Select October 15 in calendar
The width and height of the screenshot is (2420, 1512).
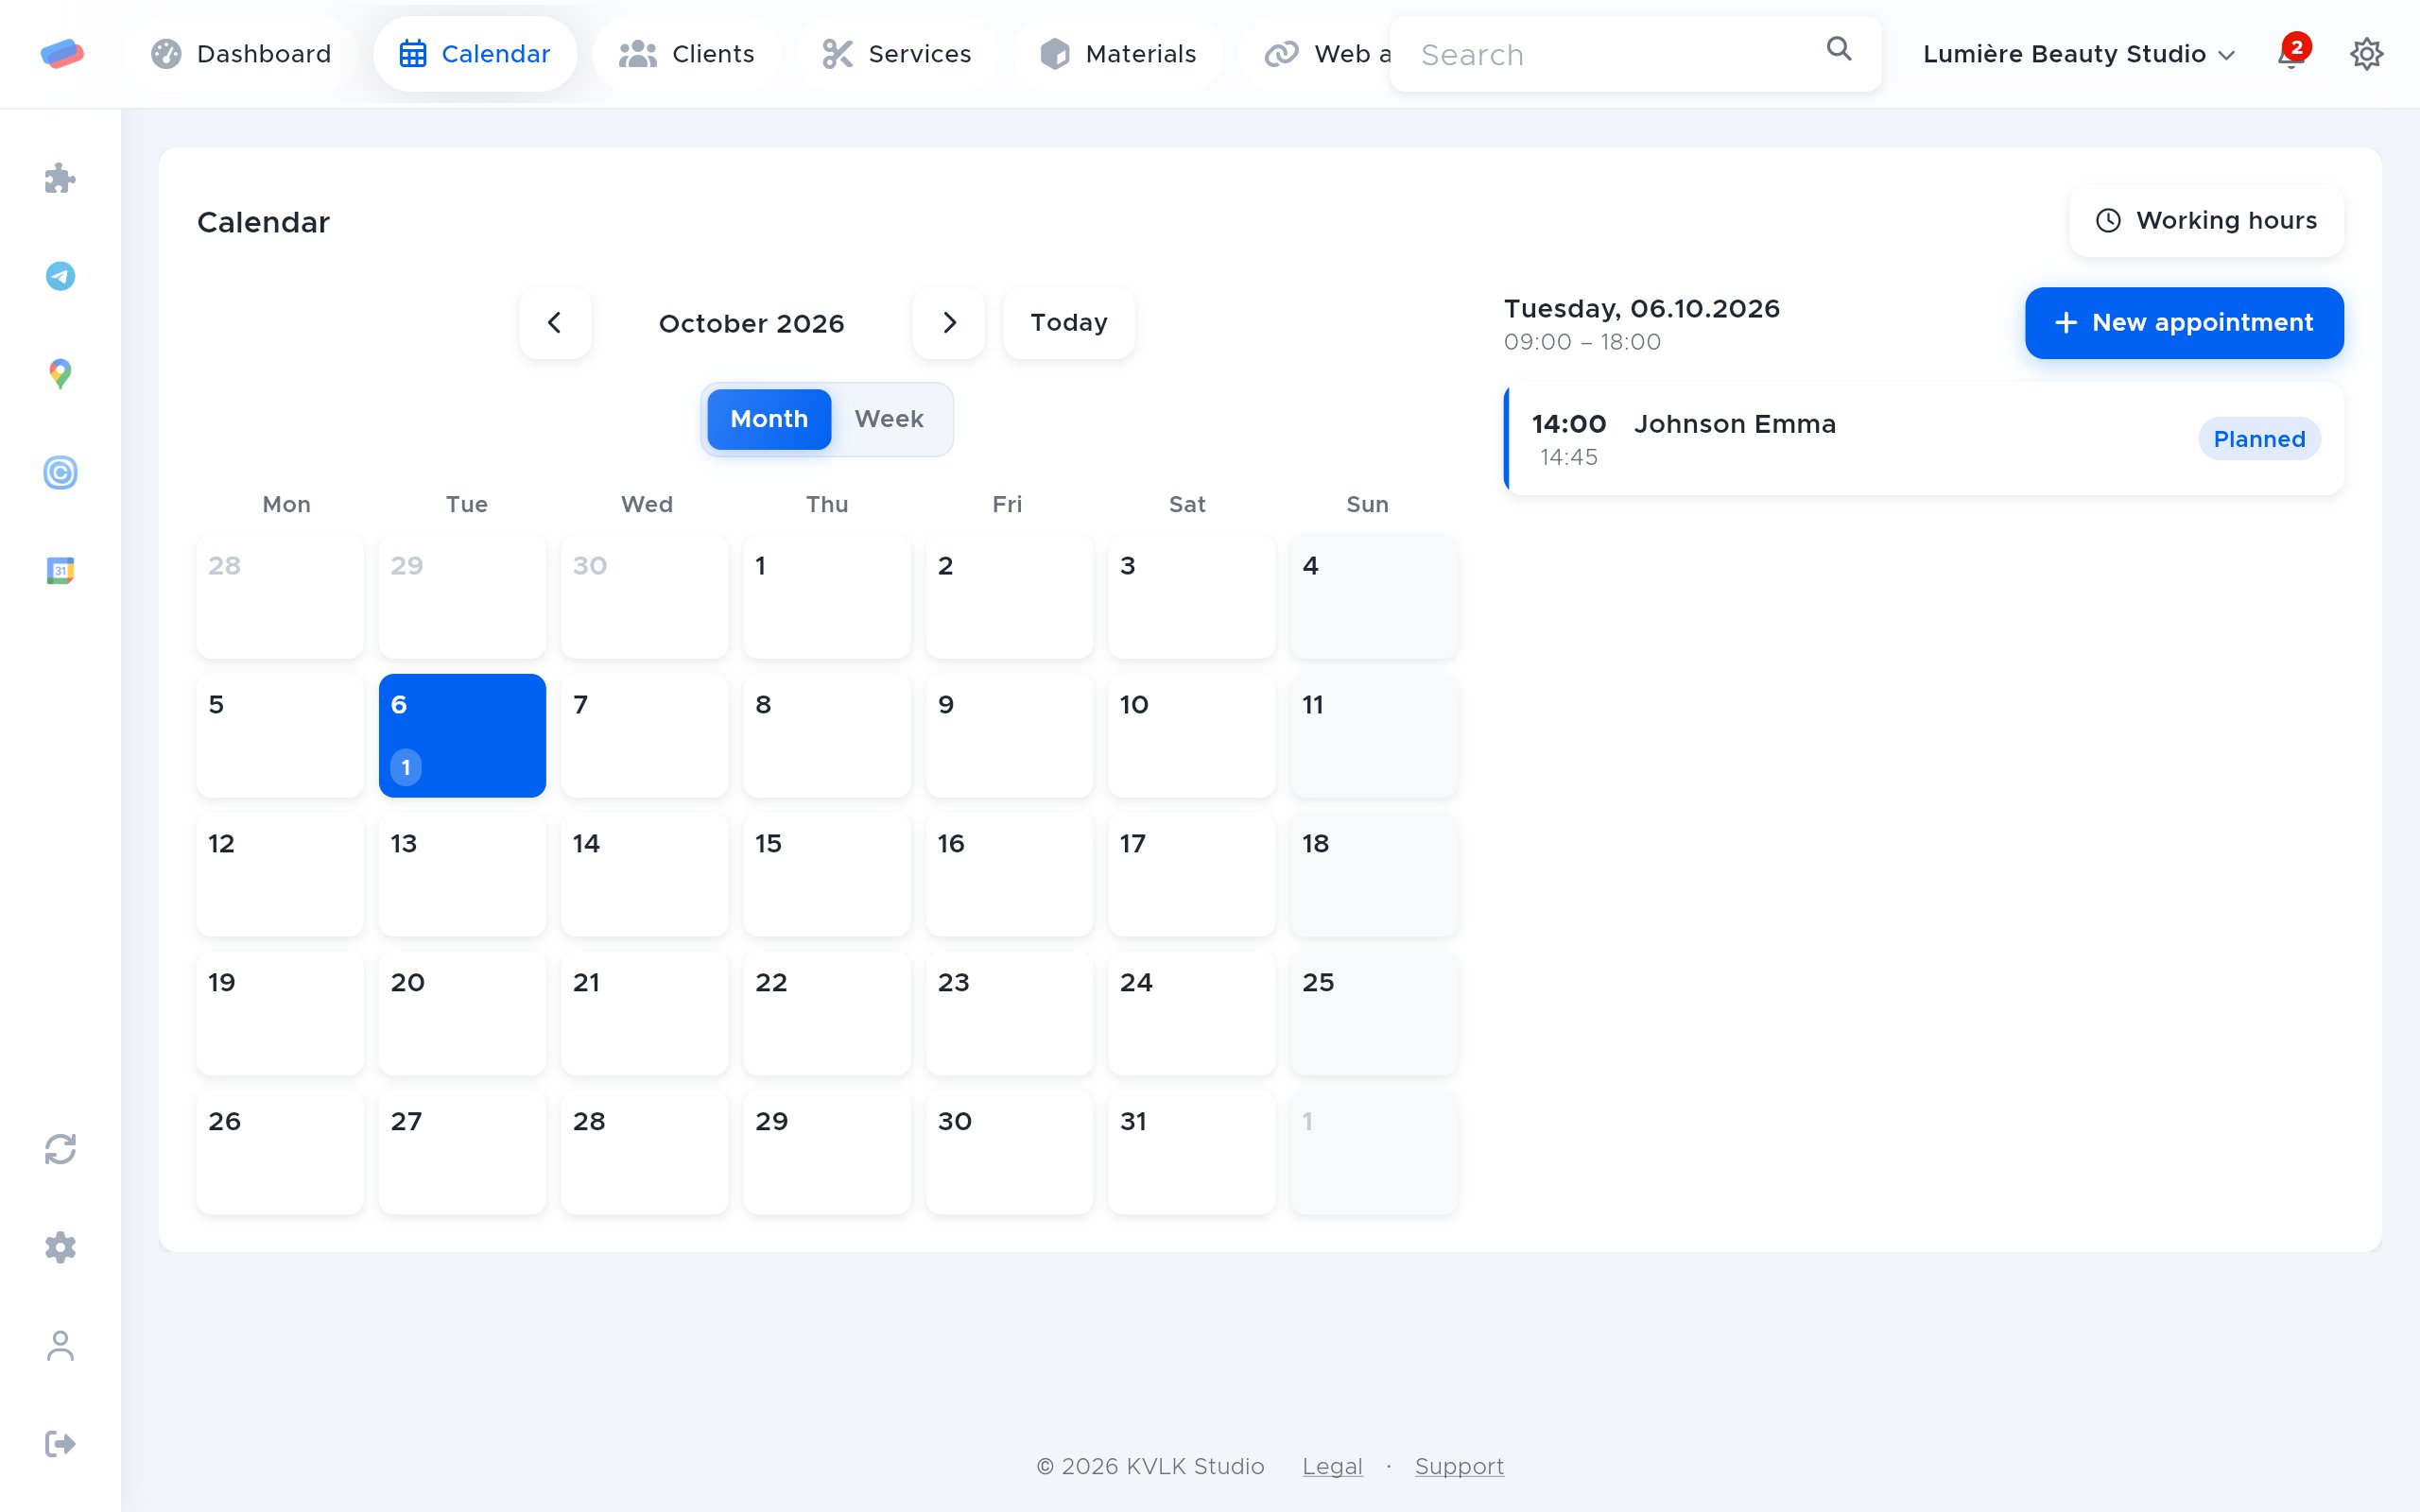827,874
